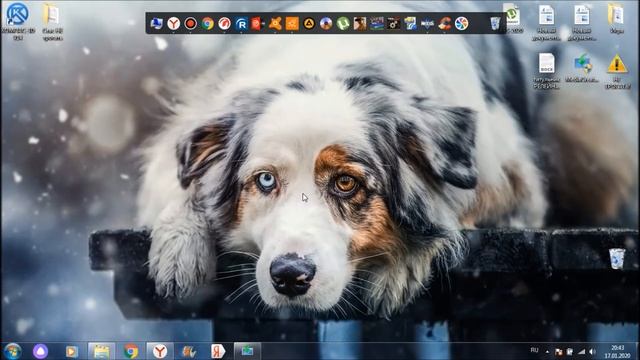Open the File Explorer taskbar button
Viewport: 640px width, 360px height.
coord(101,351)
